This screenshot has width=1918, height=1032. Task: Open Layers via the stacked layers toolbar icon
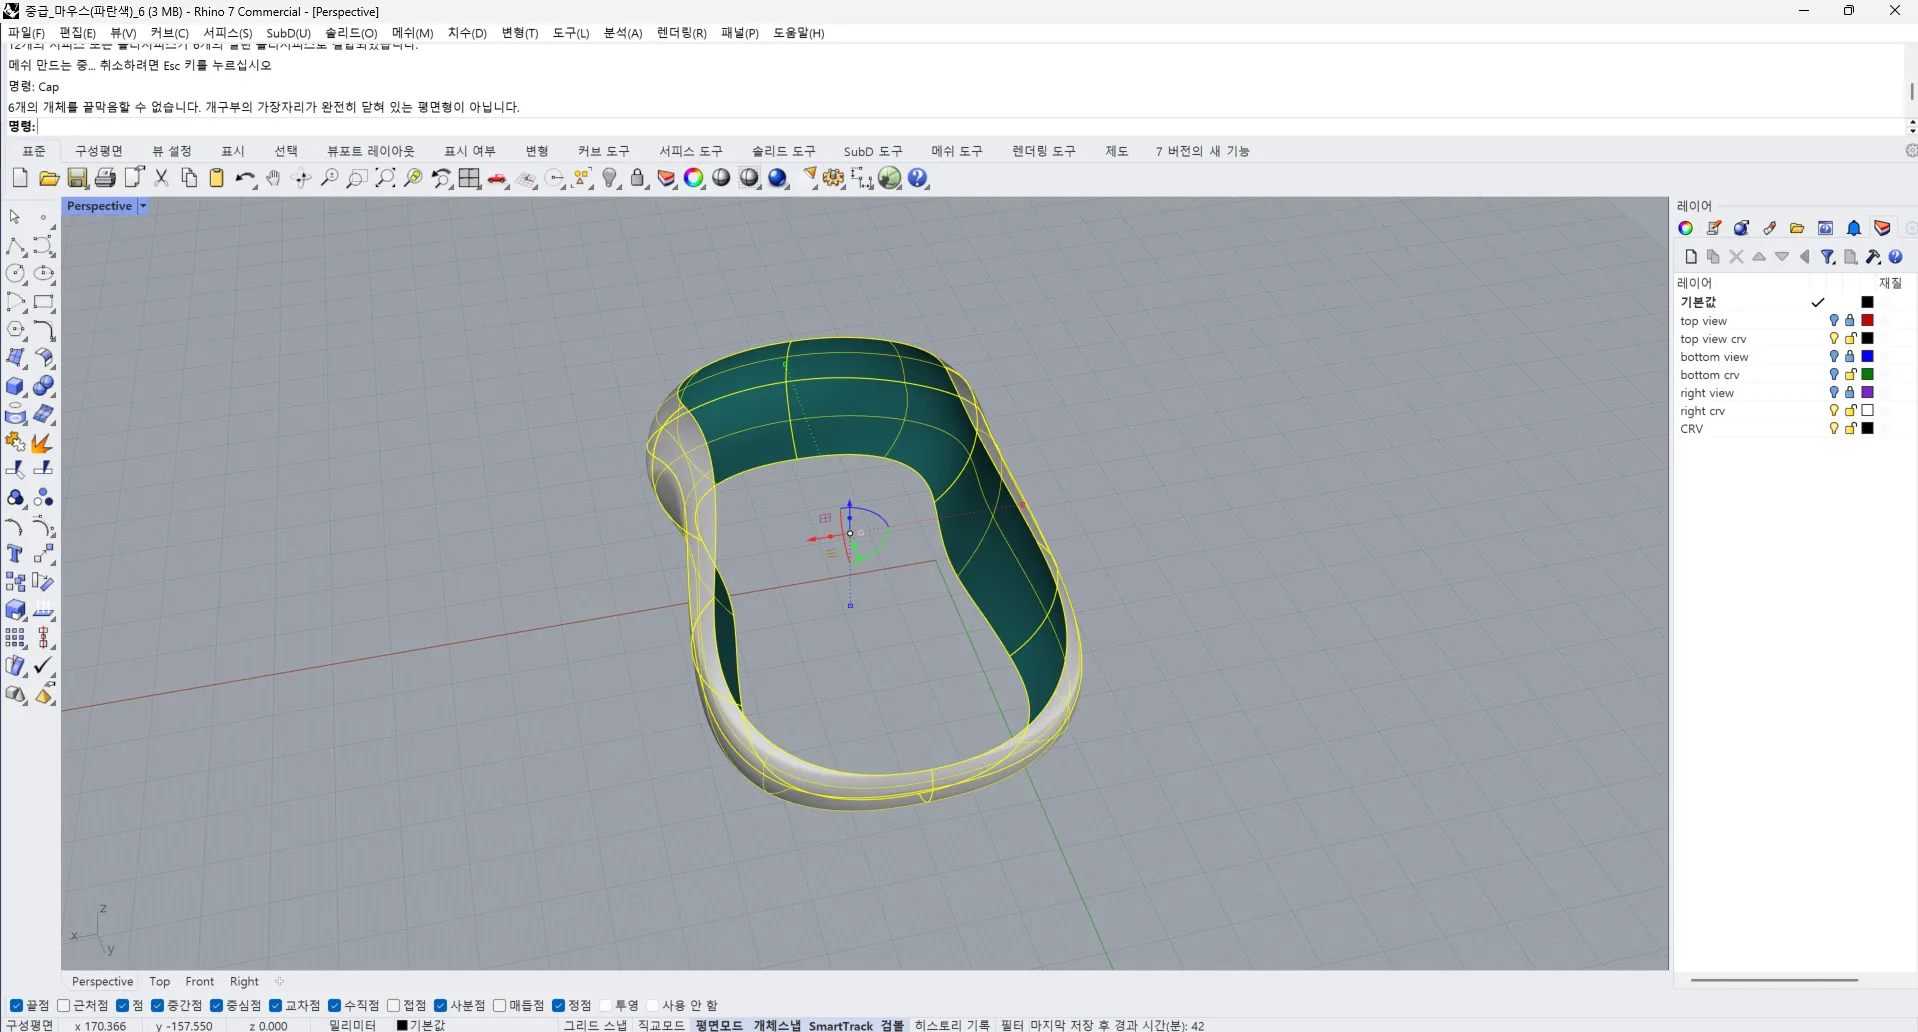click(x=667, y=178)
